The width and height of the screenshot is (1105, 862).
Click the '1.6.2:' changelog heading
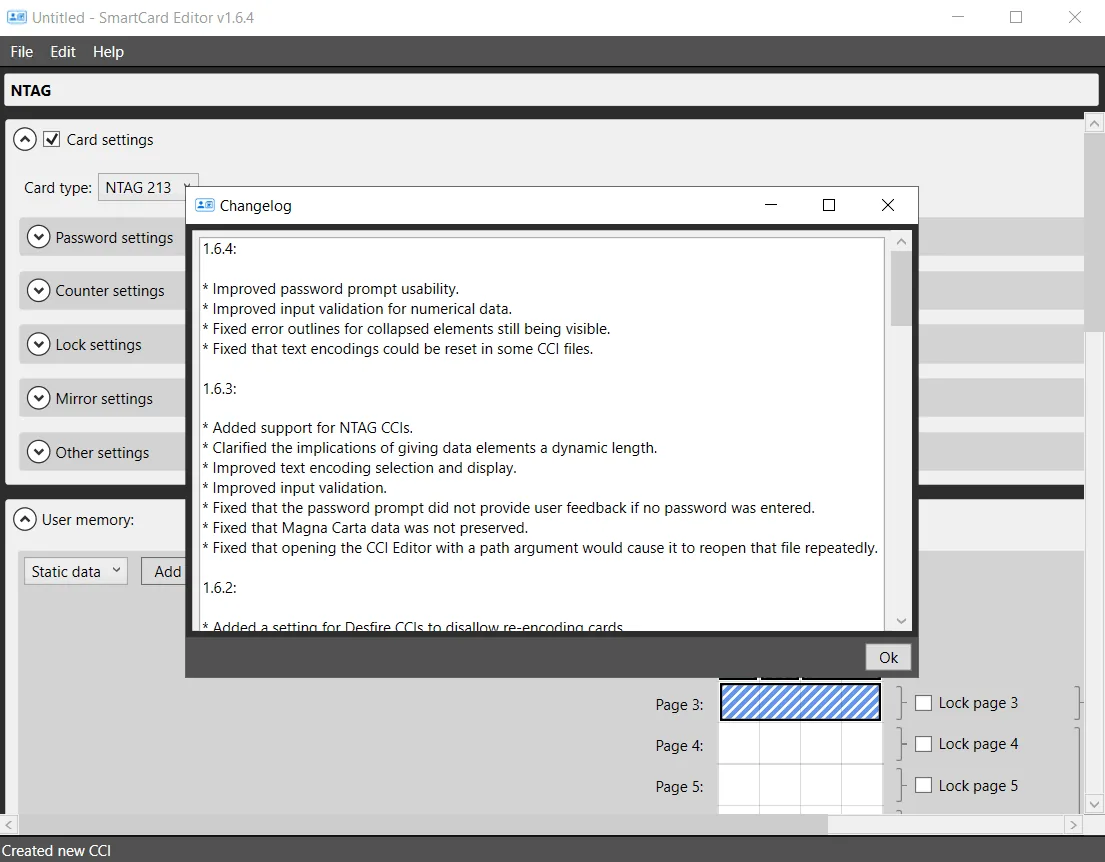point(220,588)
